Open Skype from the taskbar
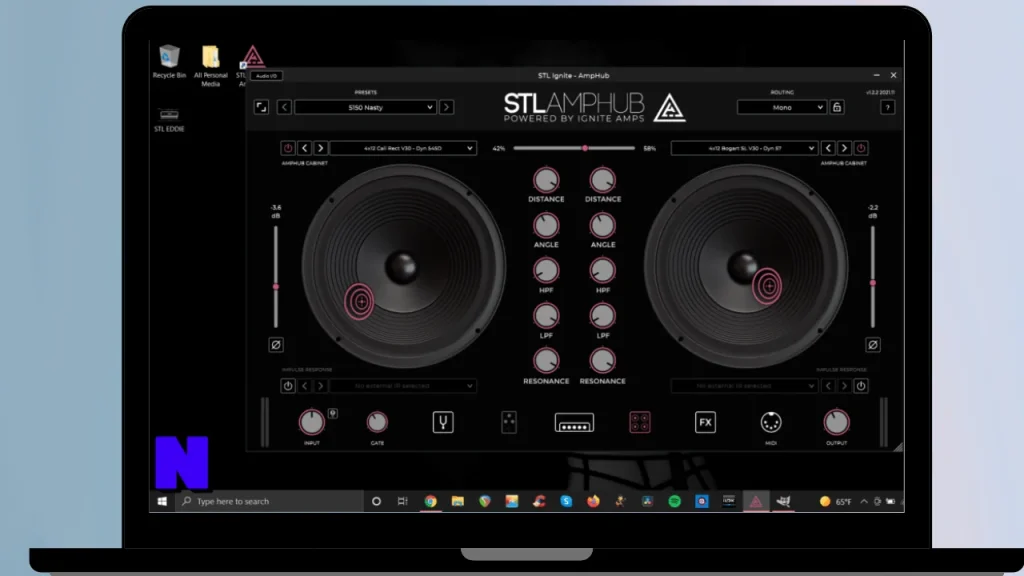The height and width of the screenshot is (576, 1024). [566, 501]
